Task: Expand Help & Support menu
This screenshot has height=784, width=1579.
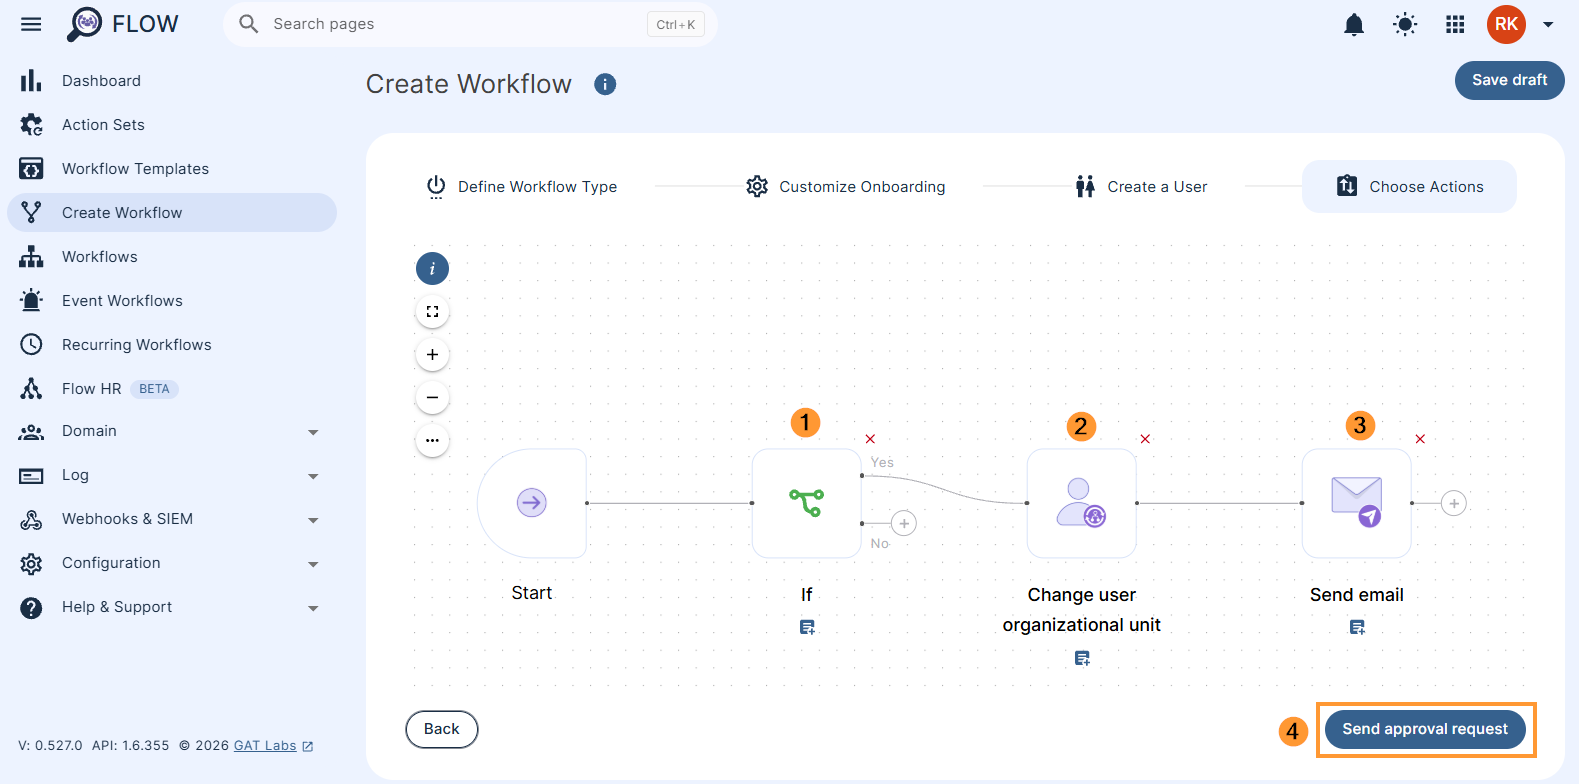Action: (172, 607)
